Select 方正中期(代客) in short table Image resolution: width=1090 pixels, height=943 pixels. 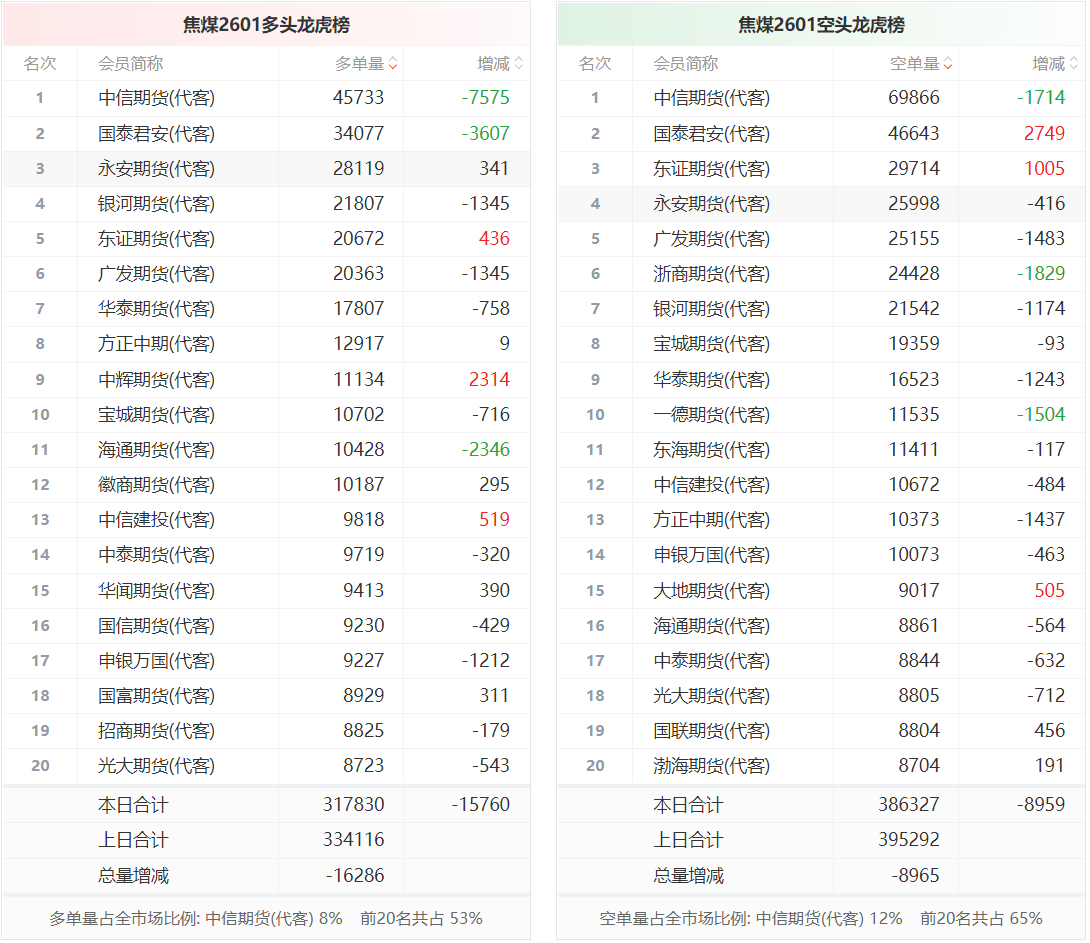coord(712,520)
